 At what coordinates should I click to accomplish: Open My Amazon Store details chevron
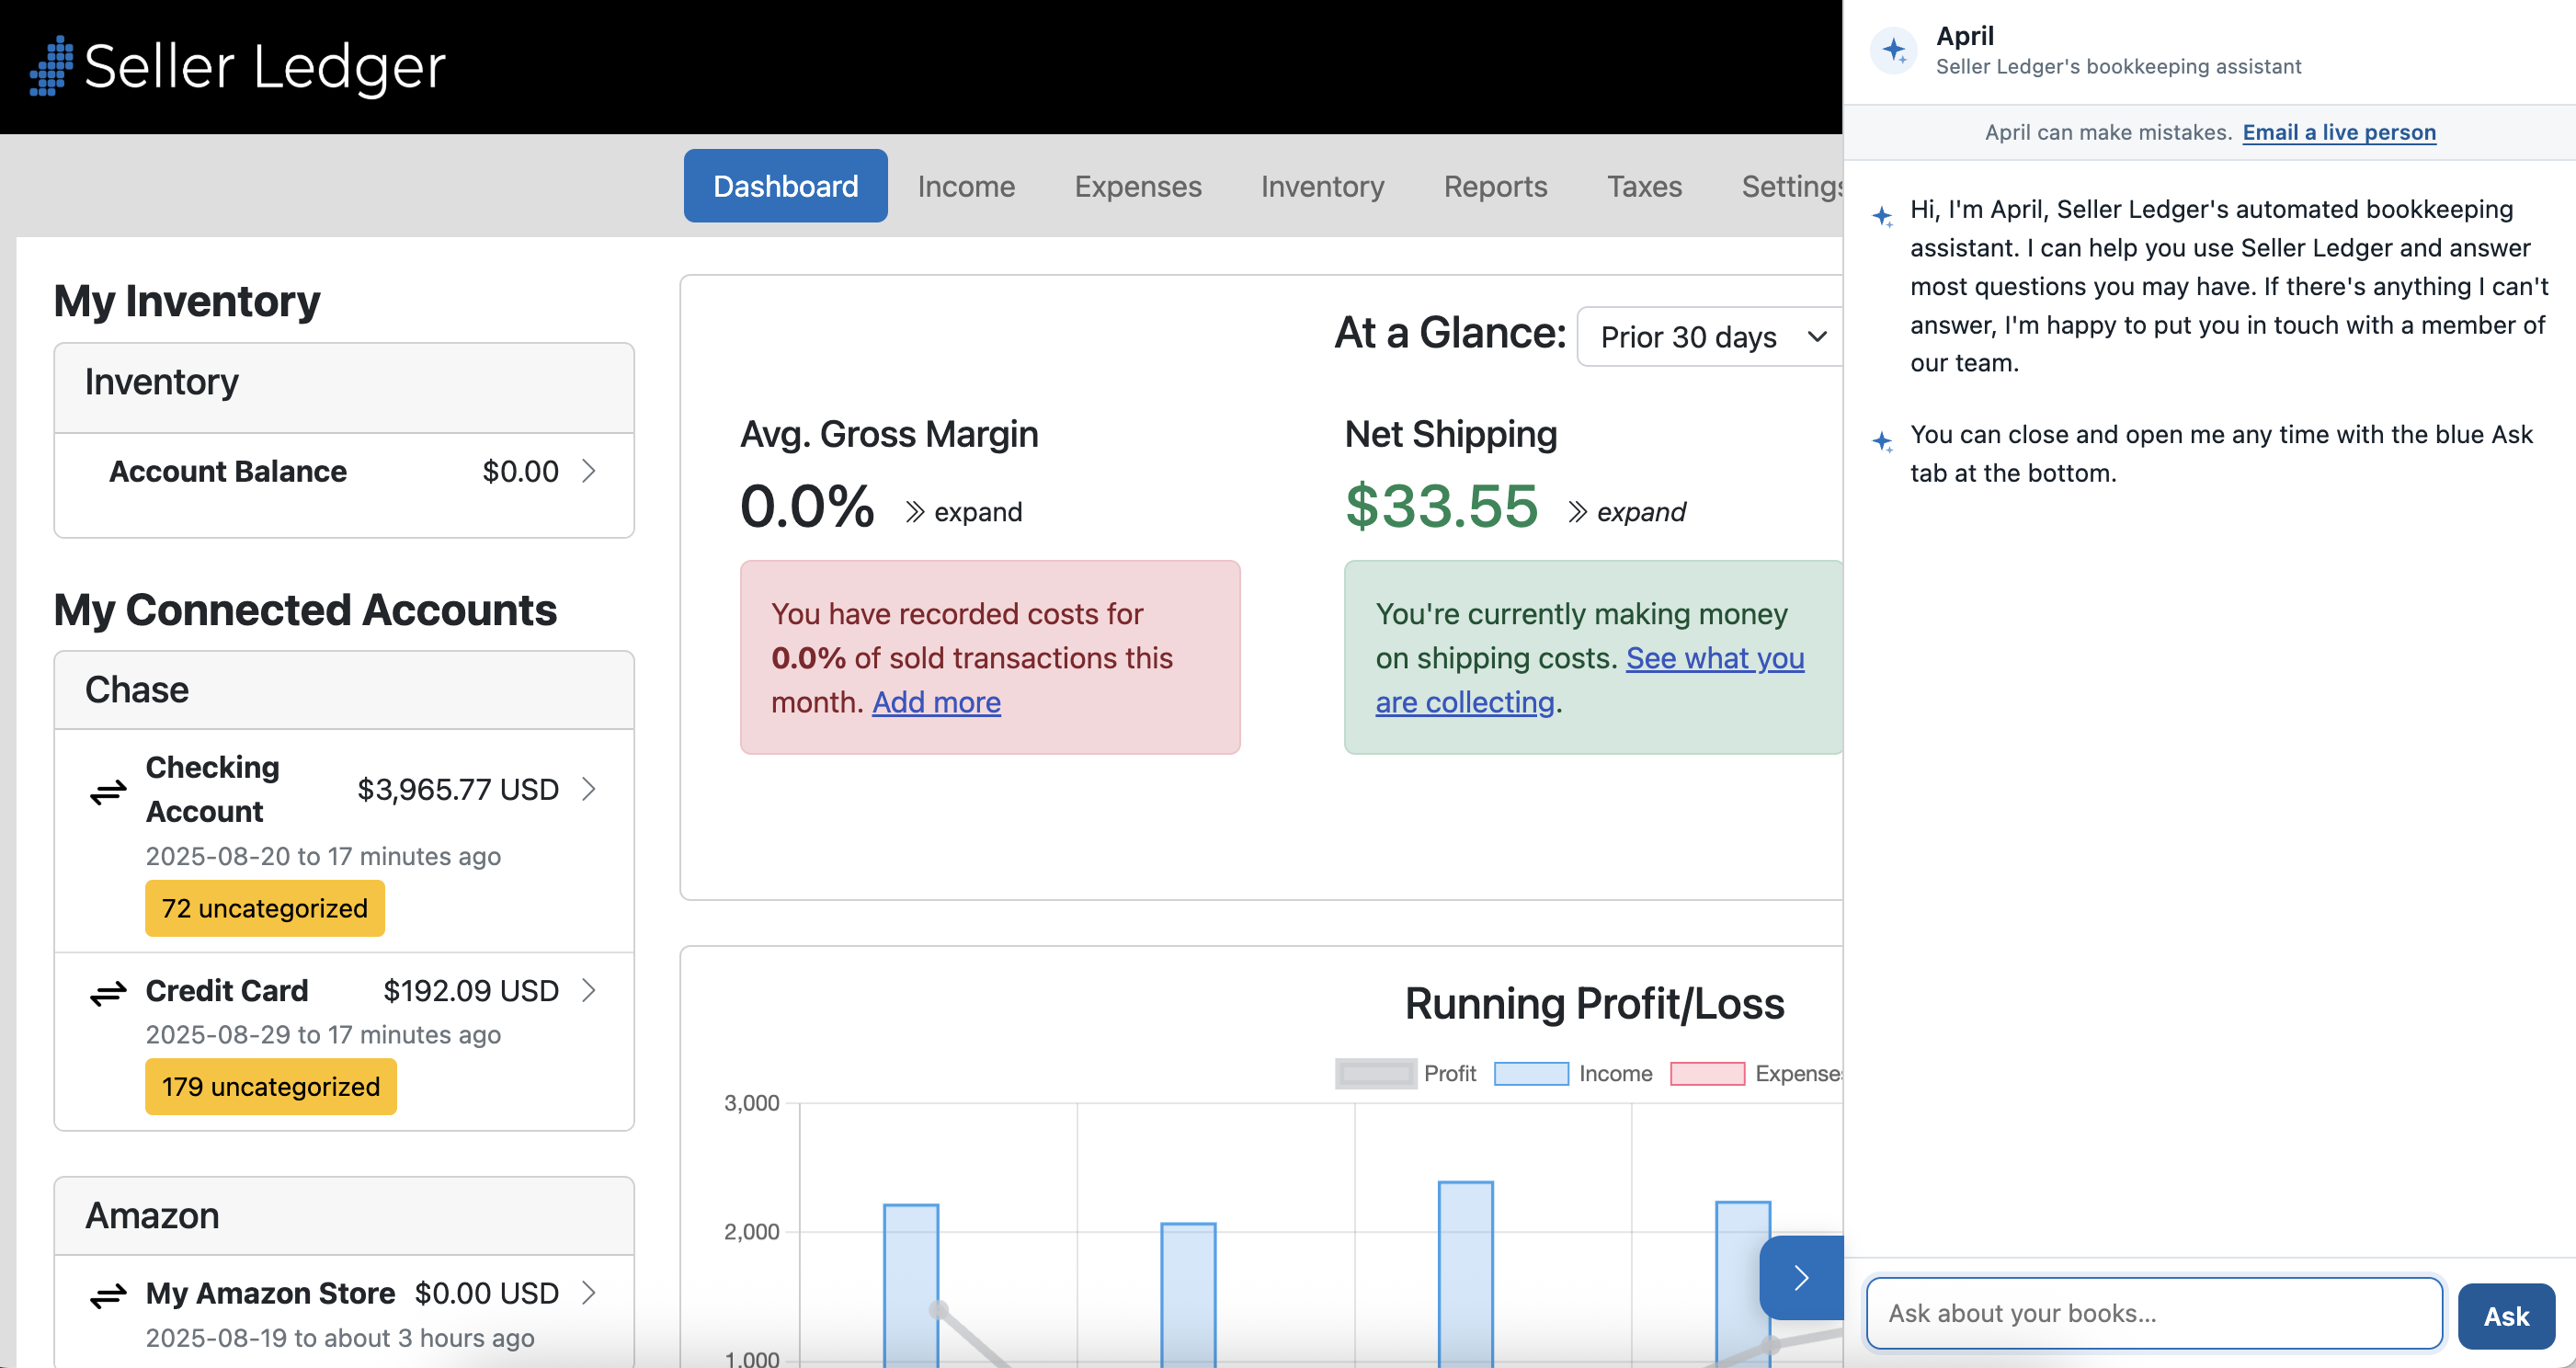pyautogui.click(x=589, y=1293)
